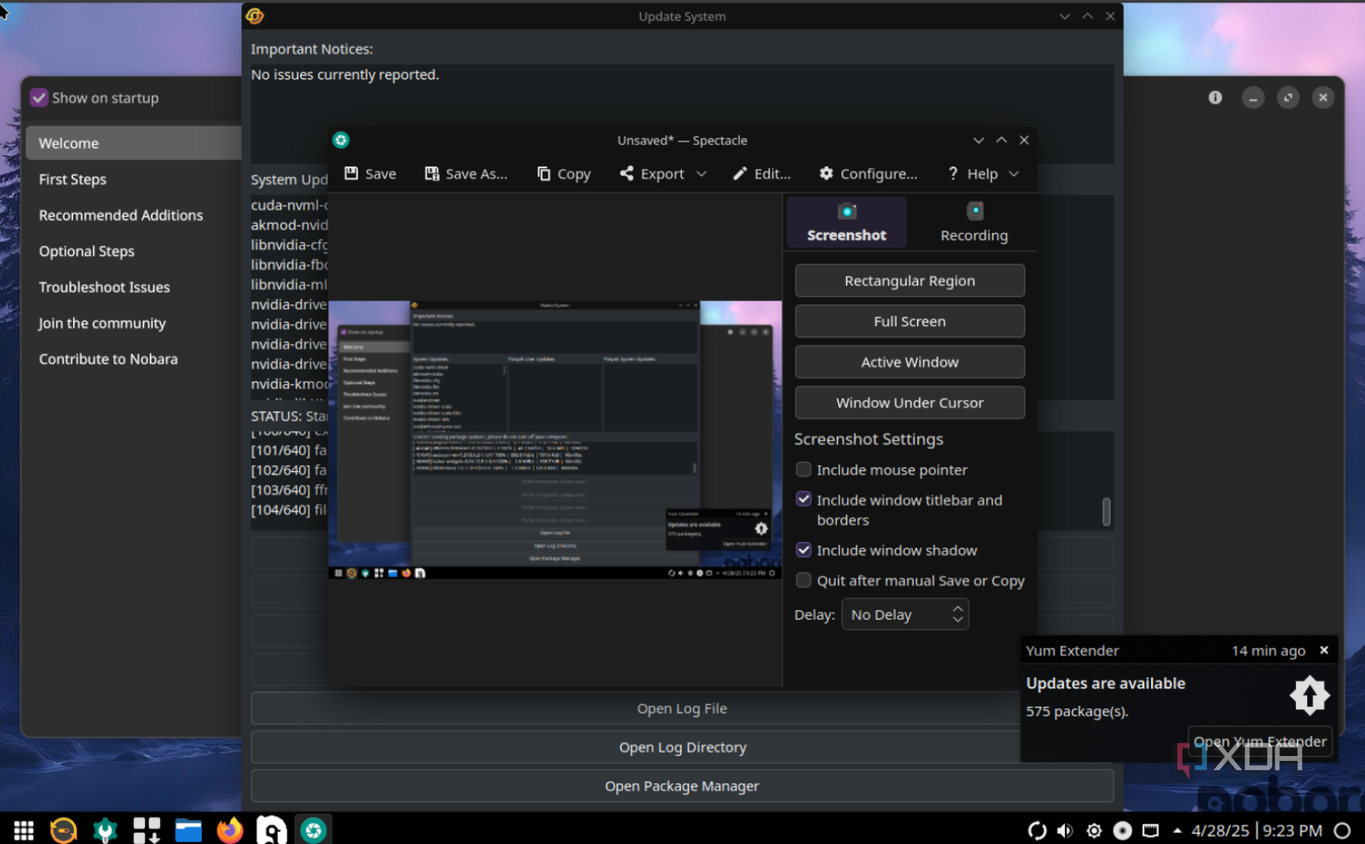Disable Include window shadow
This screenshot has width=1365, height=844.
[x=803, y=550]
